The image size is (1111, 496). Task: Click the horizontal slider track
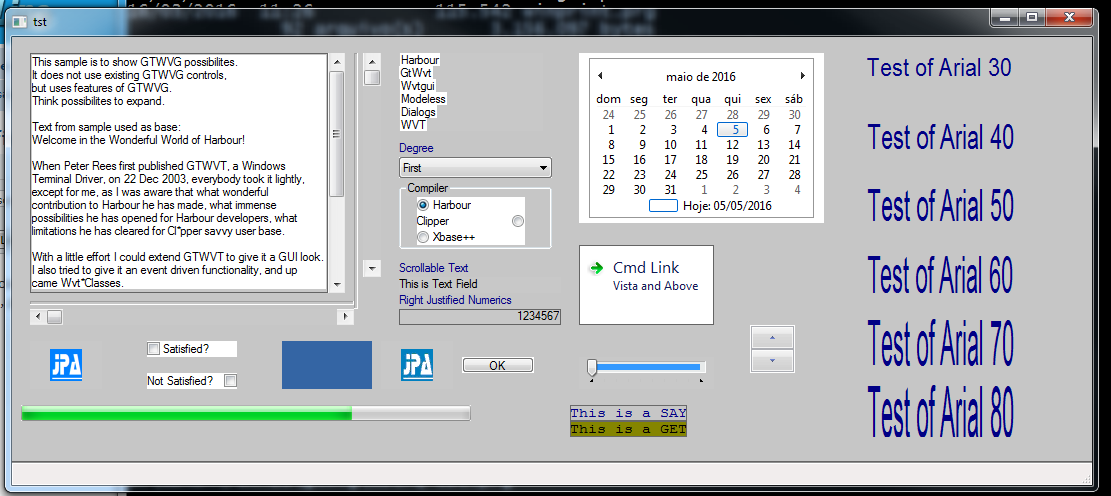pos(650,367)
